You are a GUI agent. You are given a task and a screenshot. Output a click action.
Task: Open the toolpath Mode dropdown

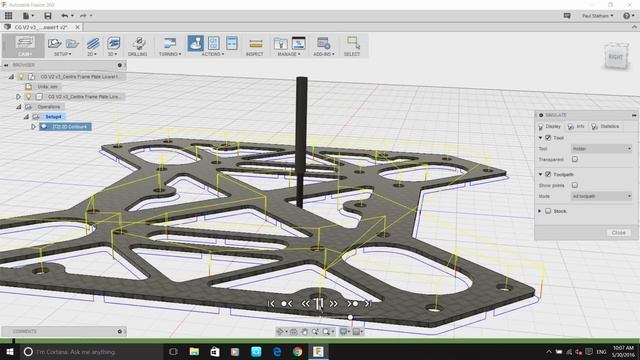pos(602,196)
